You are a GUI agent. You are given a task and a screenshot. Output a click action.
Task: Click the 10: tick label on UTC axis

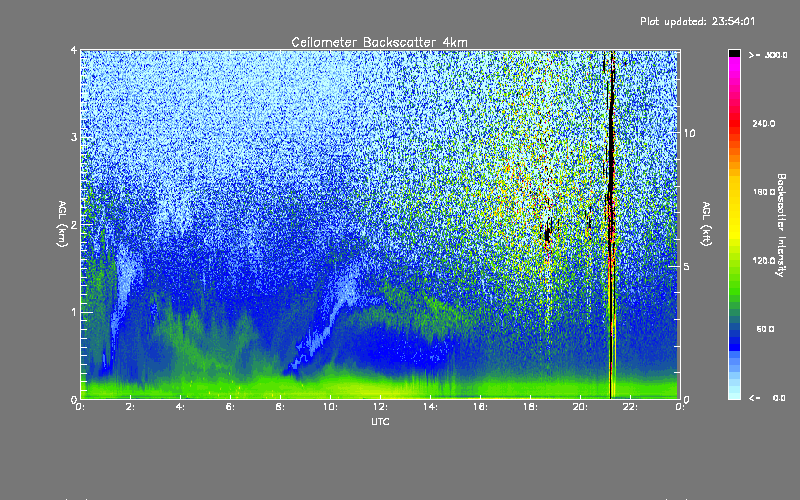pos(330,407)
